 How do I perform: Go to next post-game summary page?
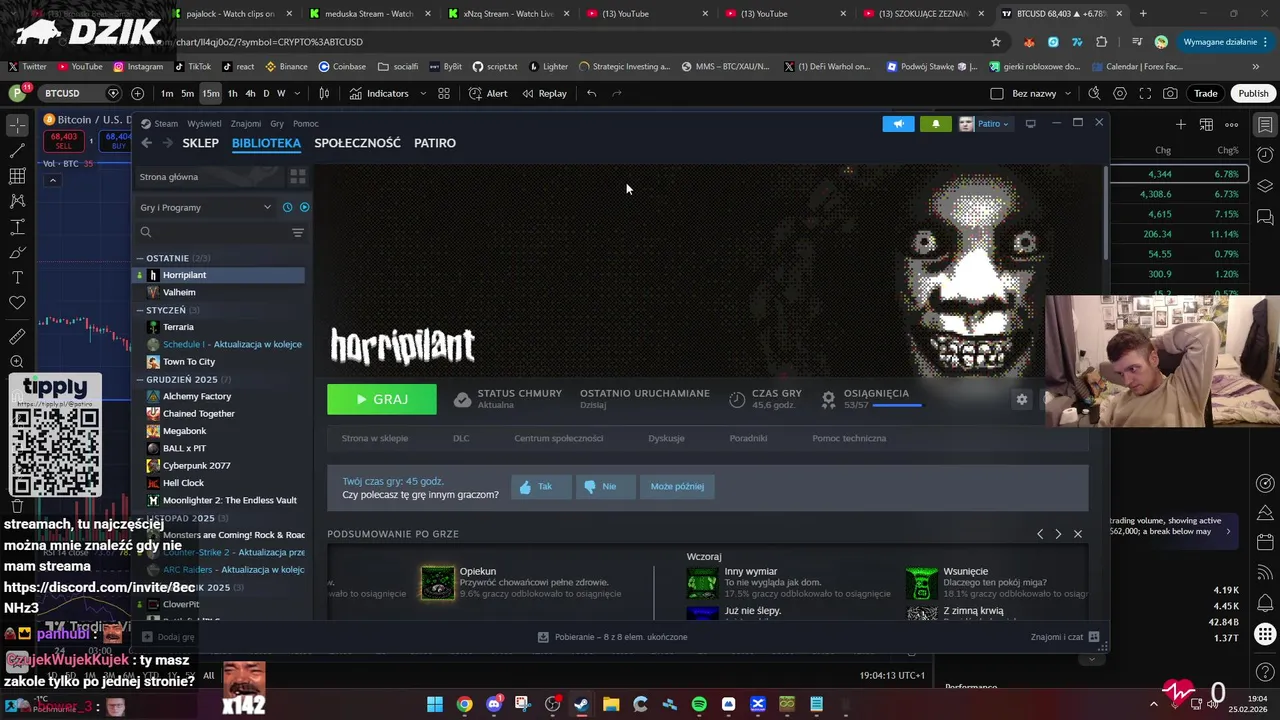[1058, 534]
